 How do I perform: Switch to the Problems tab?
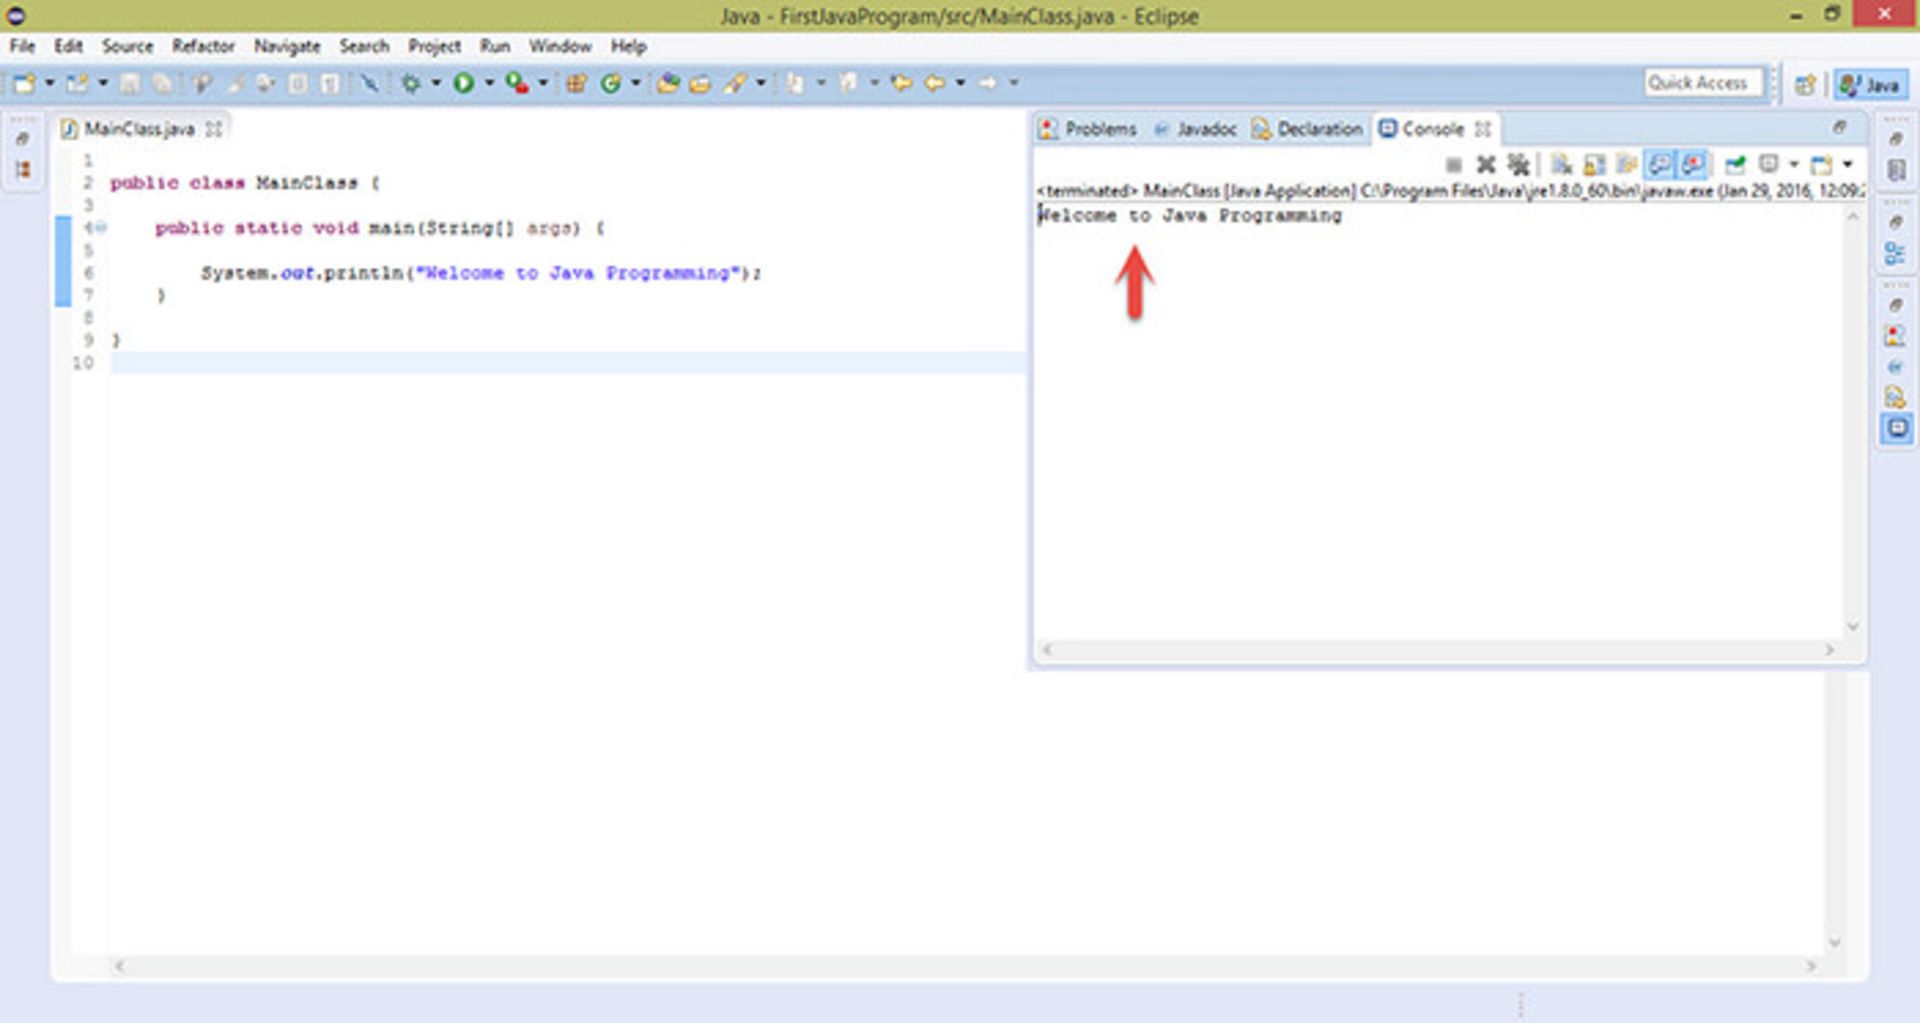[1088, 129]
